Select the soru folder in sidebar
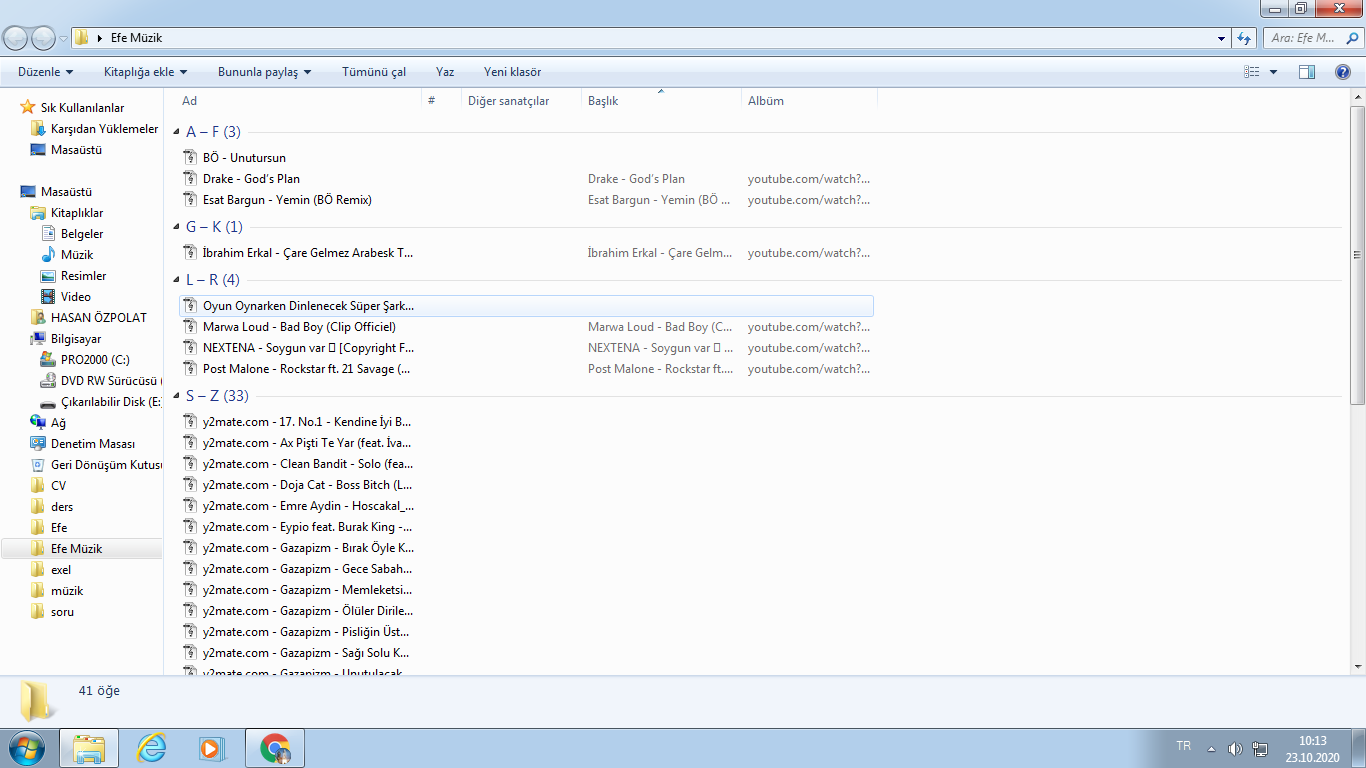The height and width of the screenshot is (768, 1366). pyautogui.click(x=62, y=611)
